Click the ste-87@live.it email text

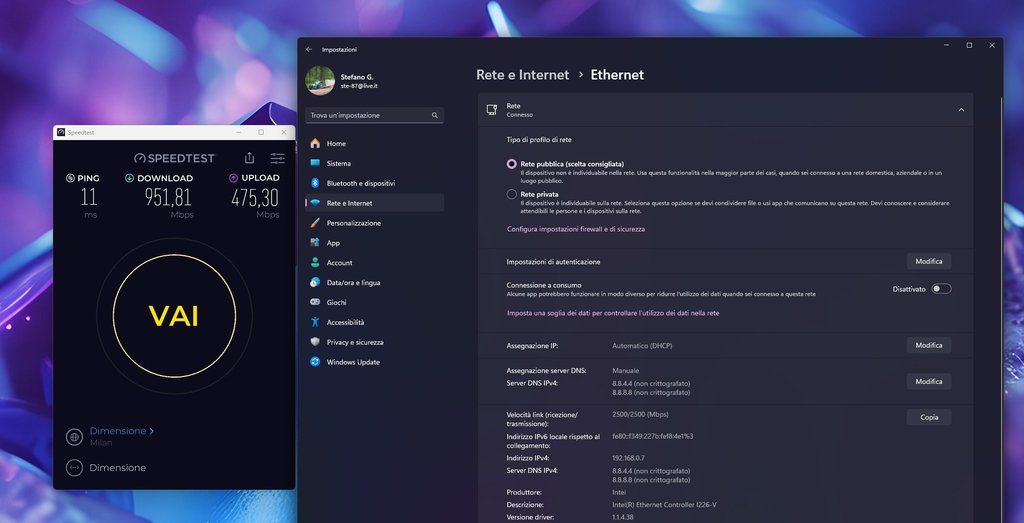pos(359,86)
